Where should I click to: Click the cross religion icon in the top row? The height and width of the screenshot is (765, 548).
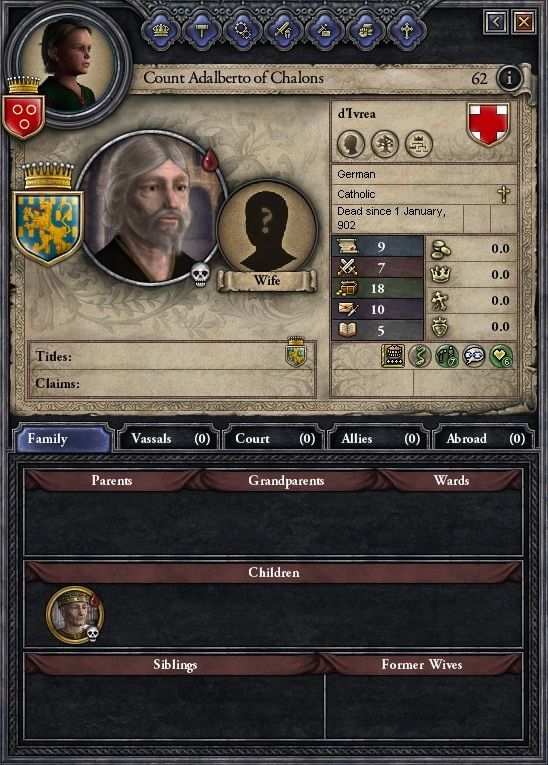pyautogui.click(x=406, y=31)
